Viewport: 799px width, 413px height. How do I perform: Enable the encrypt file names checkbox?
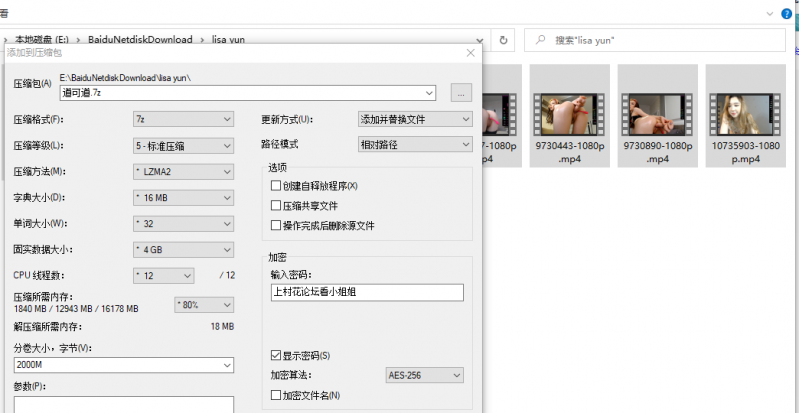click(277, 396)
